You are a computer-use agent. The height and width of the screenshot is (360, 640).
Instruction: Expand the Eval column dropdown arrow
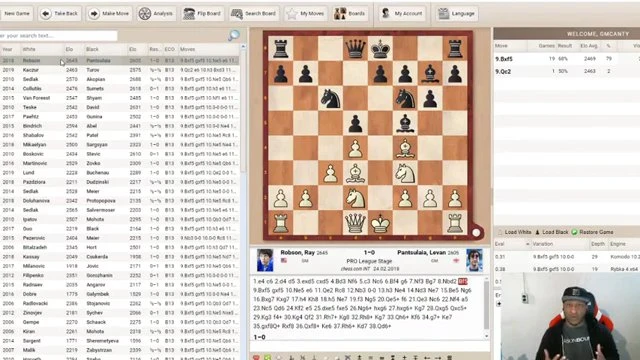pyautogui.click(x=527, y=244)
